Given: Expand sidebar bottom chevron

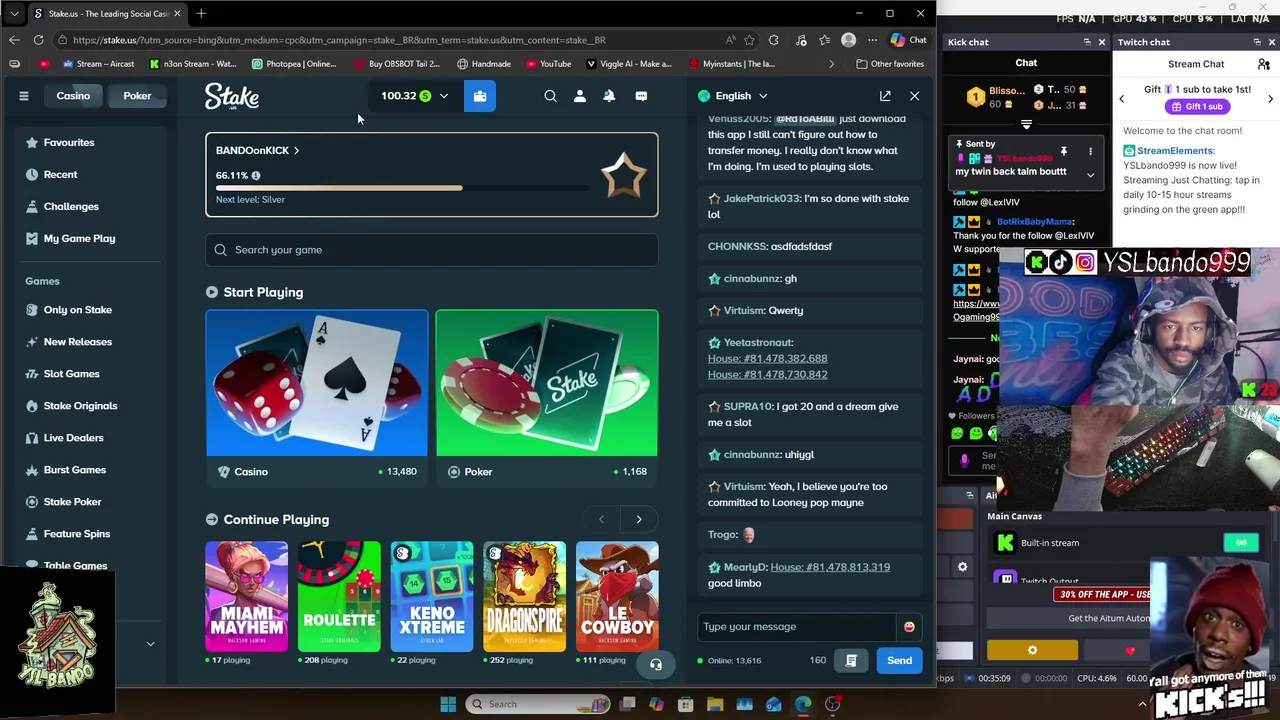Looking at the screenshot, I should [x=150, y=644].
